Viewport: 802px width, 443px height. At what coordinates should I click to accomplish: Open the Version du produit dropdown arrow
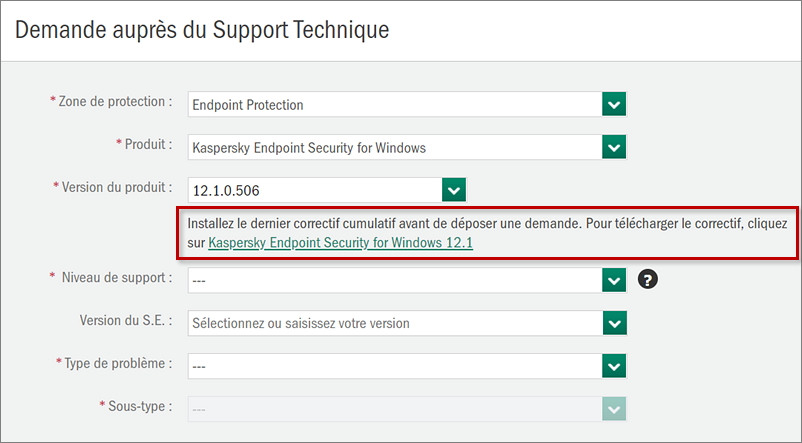tap(454, 190)
